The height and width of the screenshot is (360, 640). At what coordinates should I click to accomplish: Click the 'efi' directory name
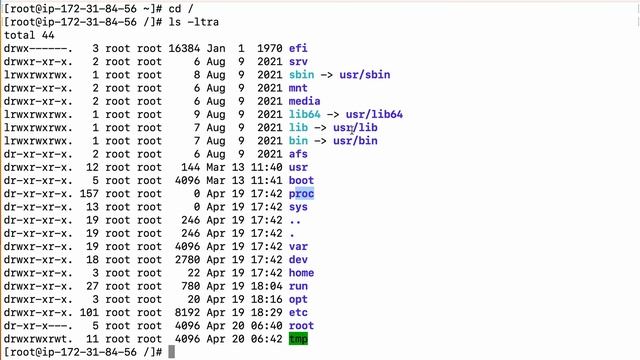298,49
